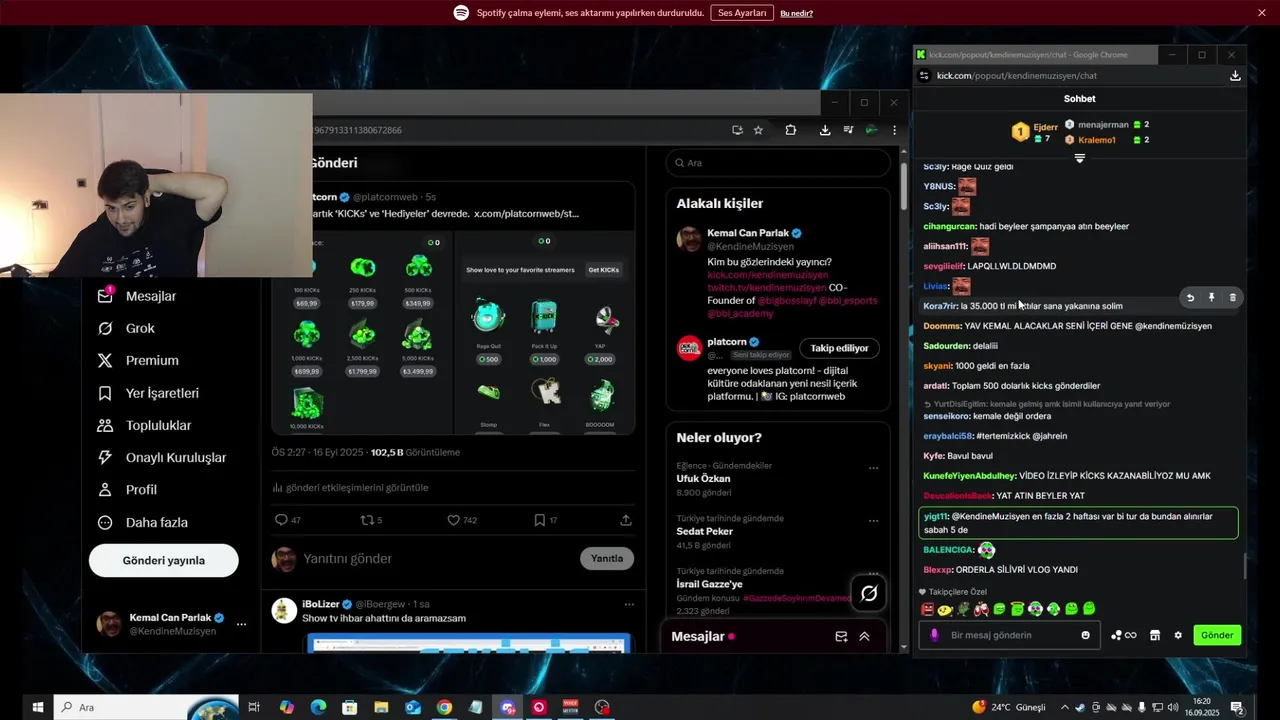Click the Kick channel points icon

point(1124,635)
